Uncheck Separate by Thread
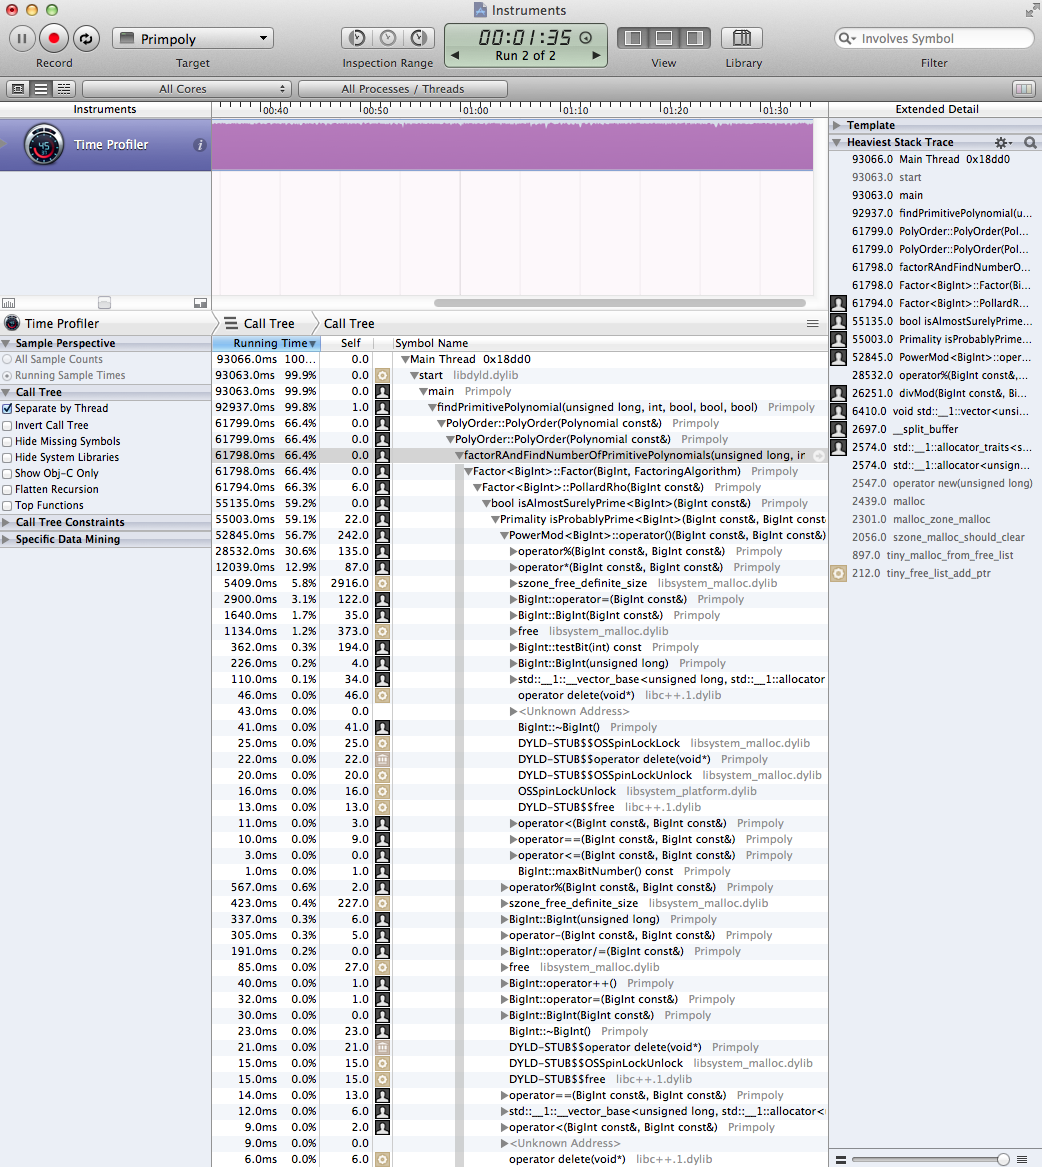This screenshot has height=1167, width=1042. click(x=8, y=409)
